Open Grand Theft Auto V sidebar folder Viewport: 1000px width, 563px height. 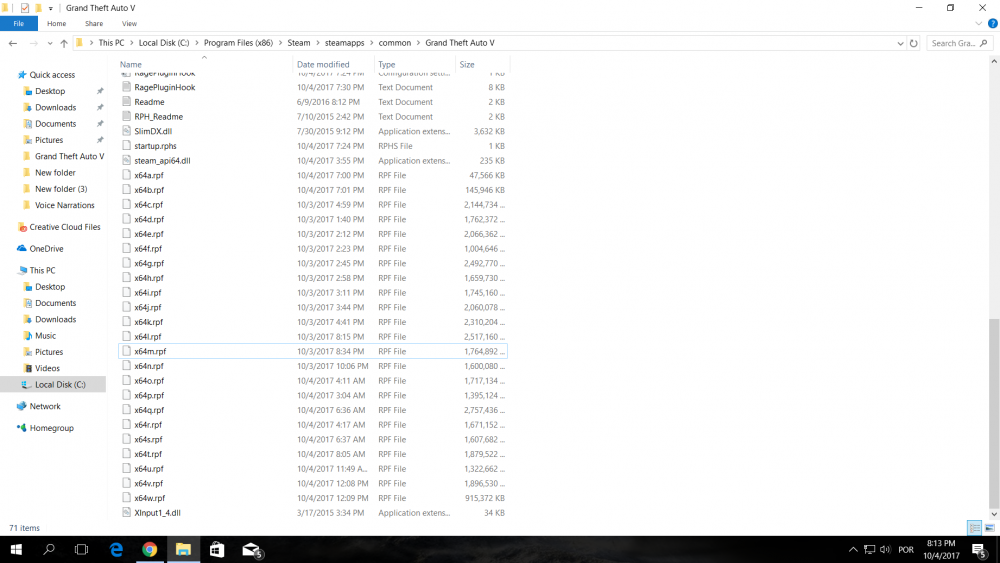pyautogui.click(x=70, y=156)
